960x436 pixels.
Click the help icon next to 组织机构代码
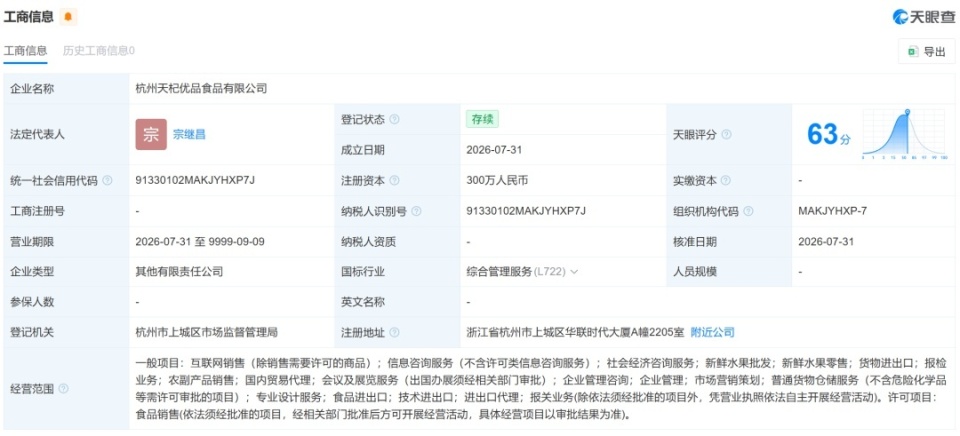pyautogui.click(x=748, y=211)
